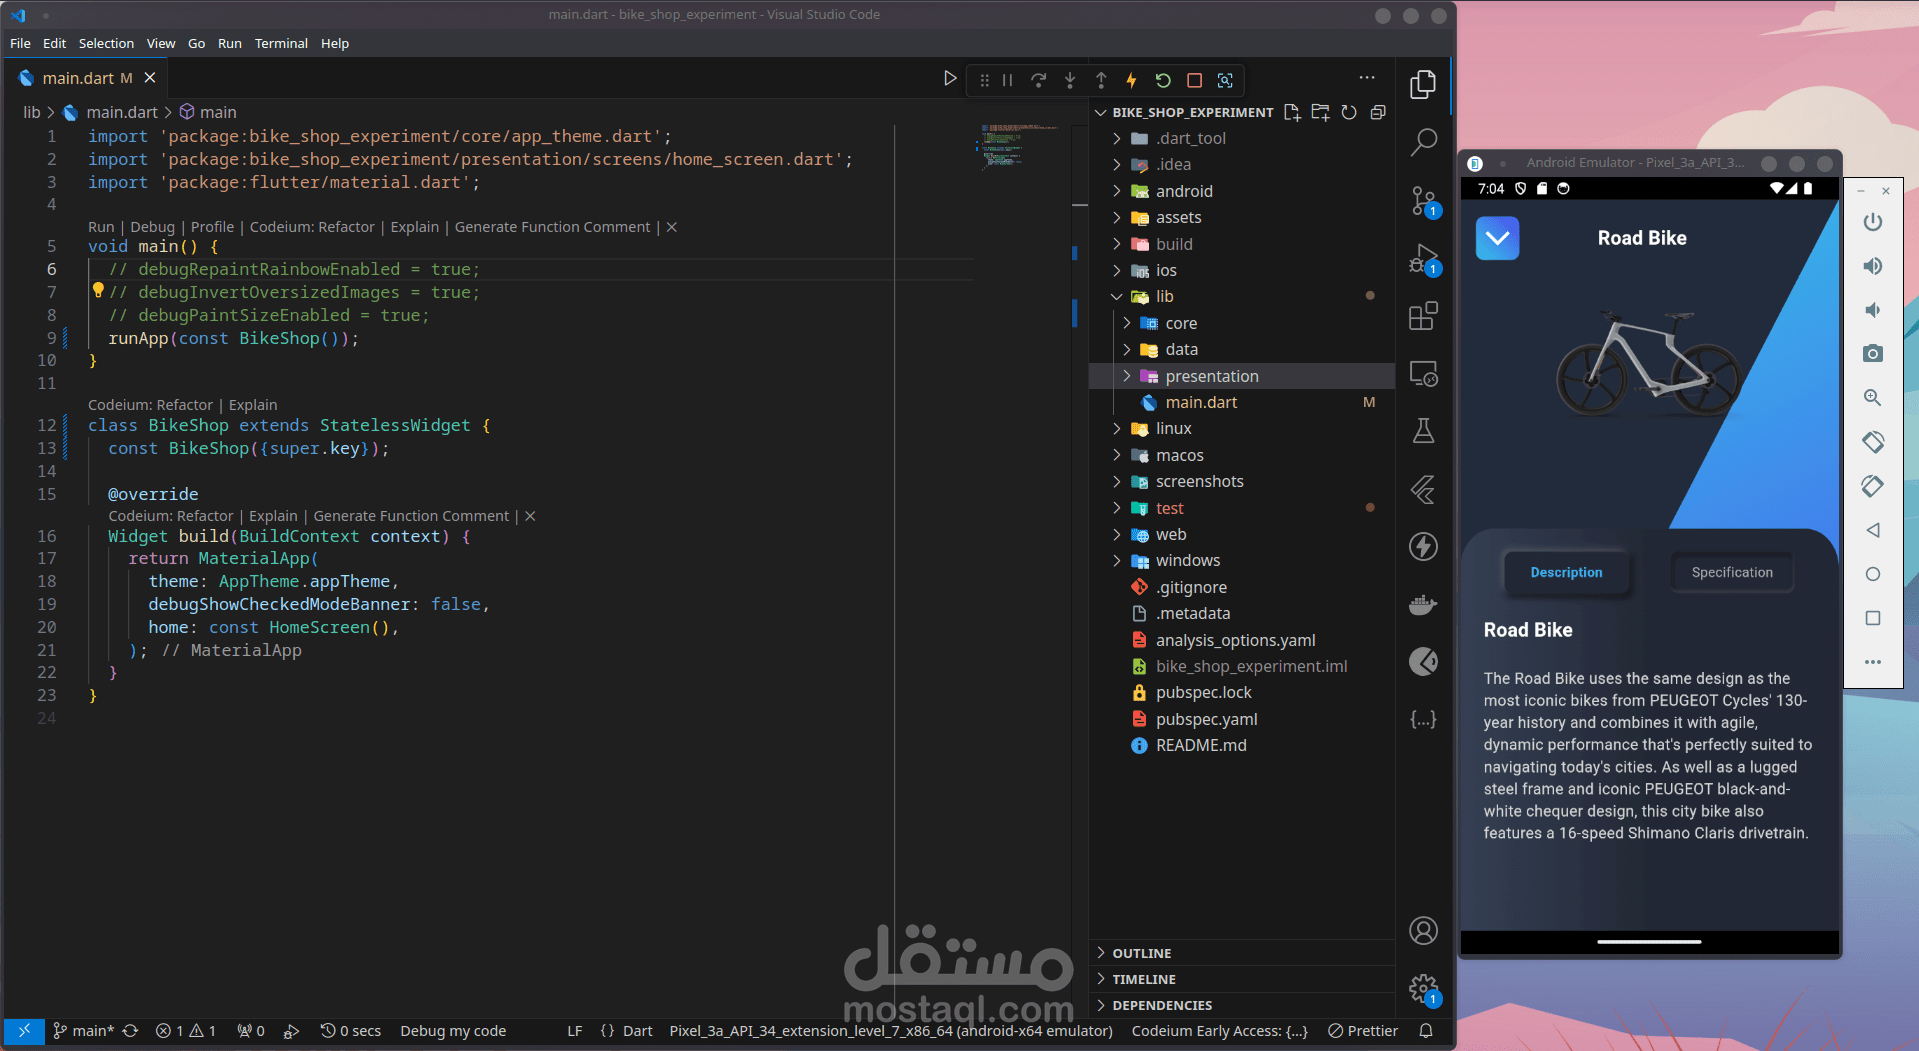Click Step Into in debug toolbar
The height and width of the screenshot is (1051, 1919).
pos(1070,80)
